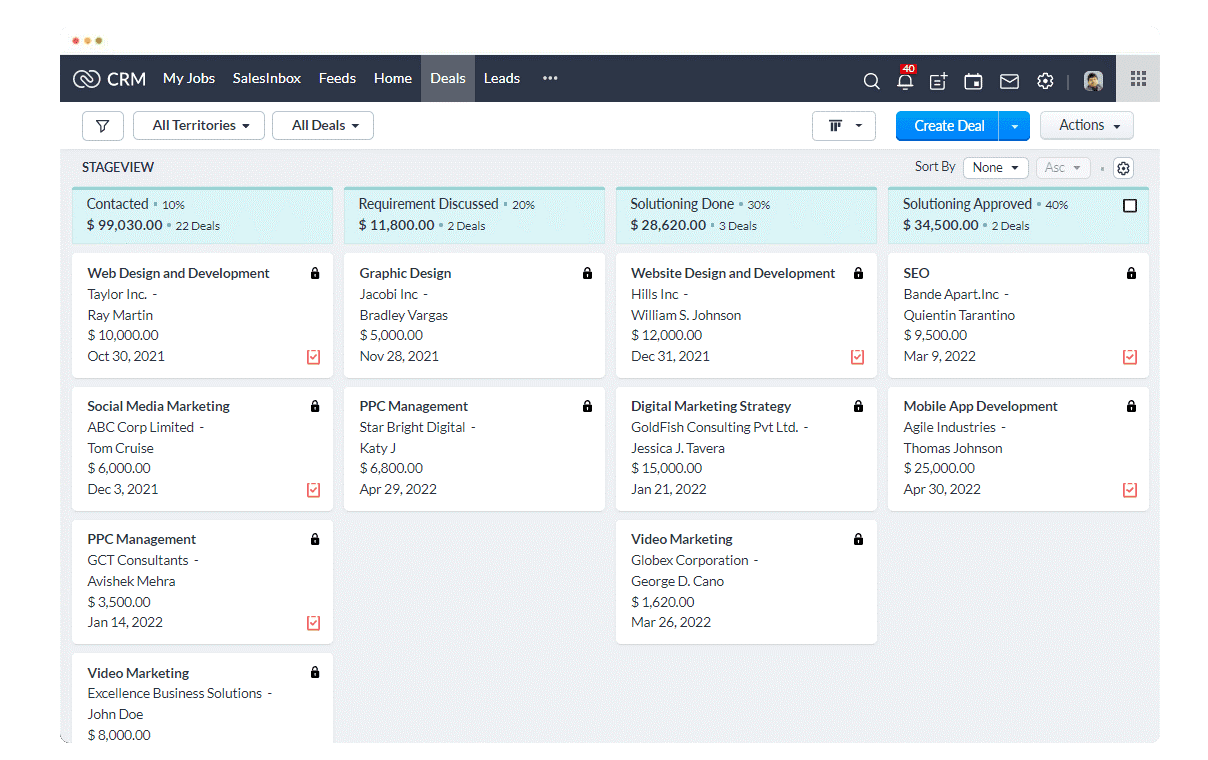Viewport: 1208px width, 760px height.
Task: Click the filter funnel icon
Action: pyautogui.click(x=102, y=126)
